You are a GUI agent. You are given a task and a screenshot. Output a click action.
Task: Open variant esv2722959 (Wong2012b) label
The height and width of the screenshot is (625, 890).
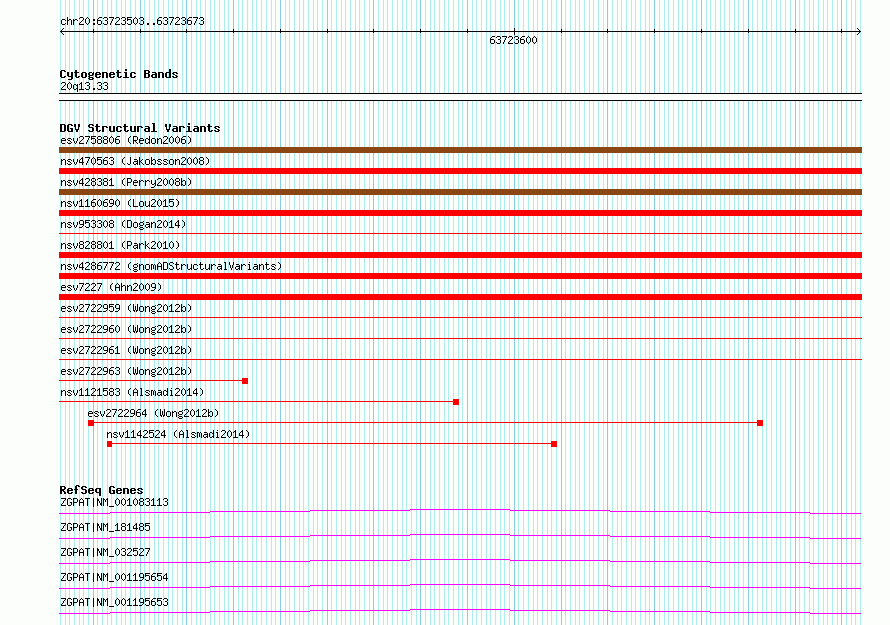(126, 308)
